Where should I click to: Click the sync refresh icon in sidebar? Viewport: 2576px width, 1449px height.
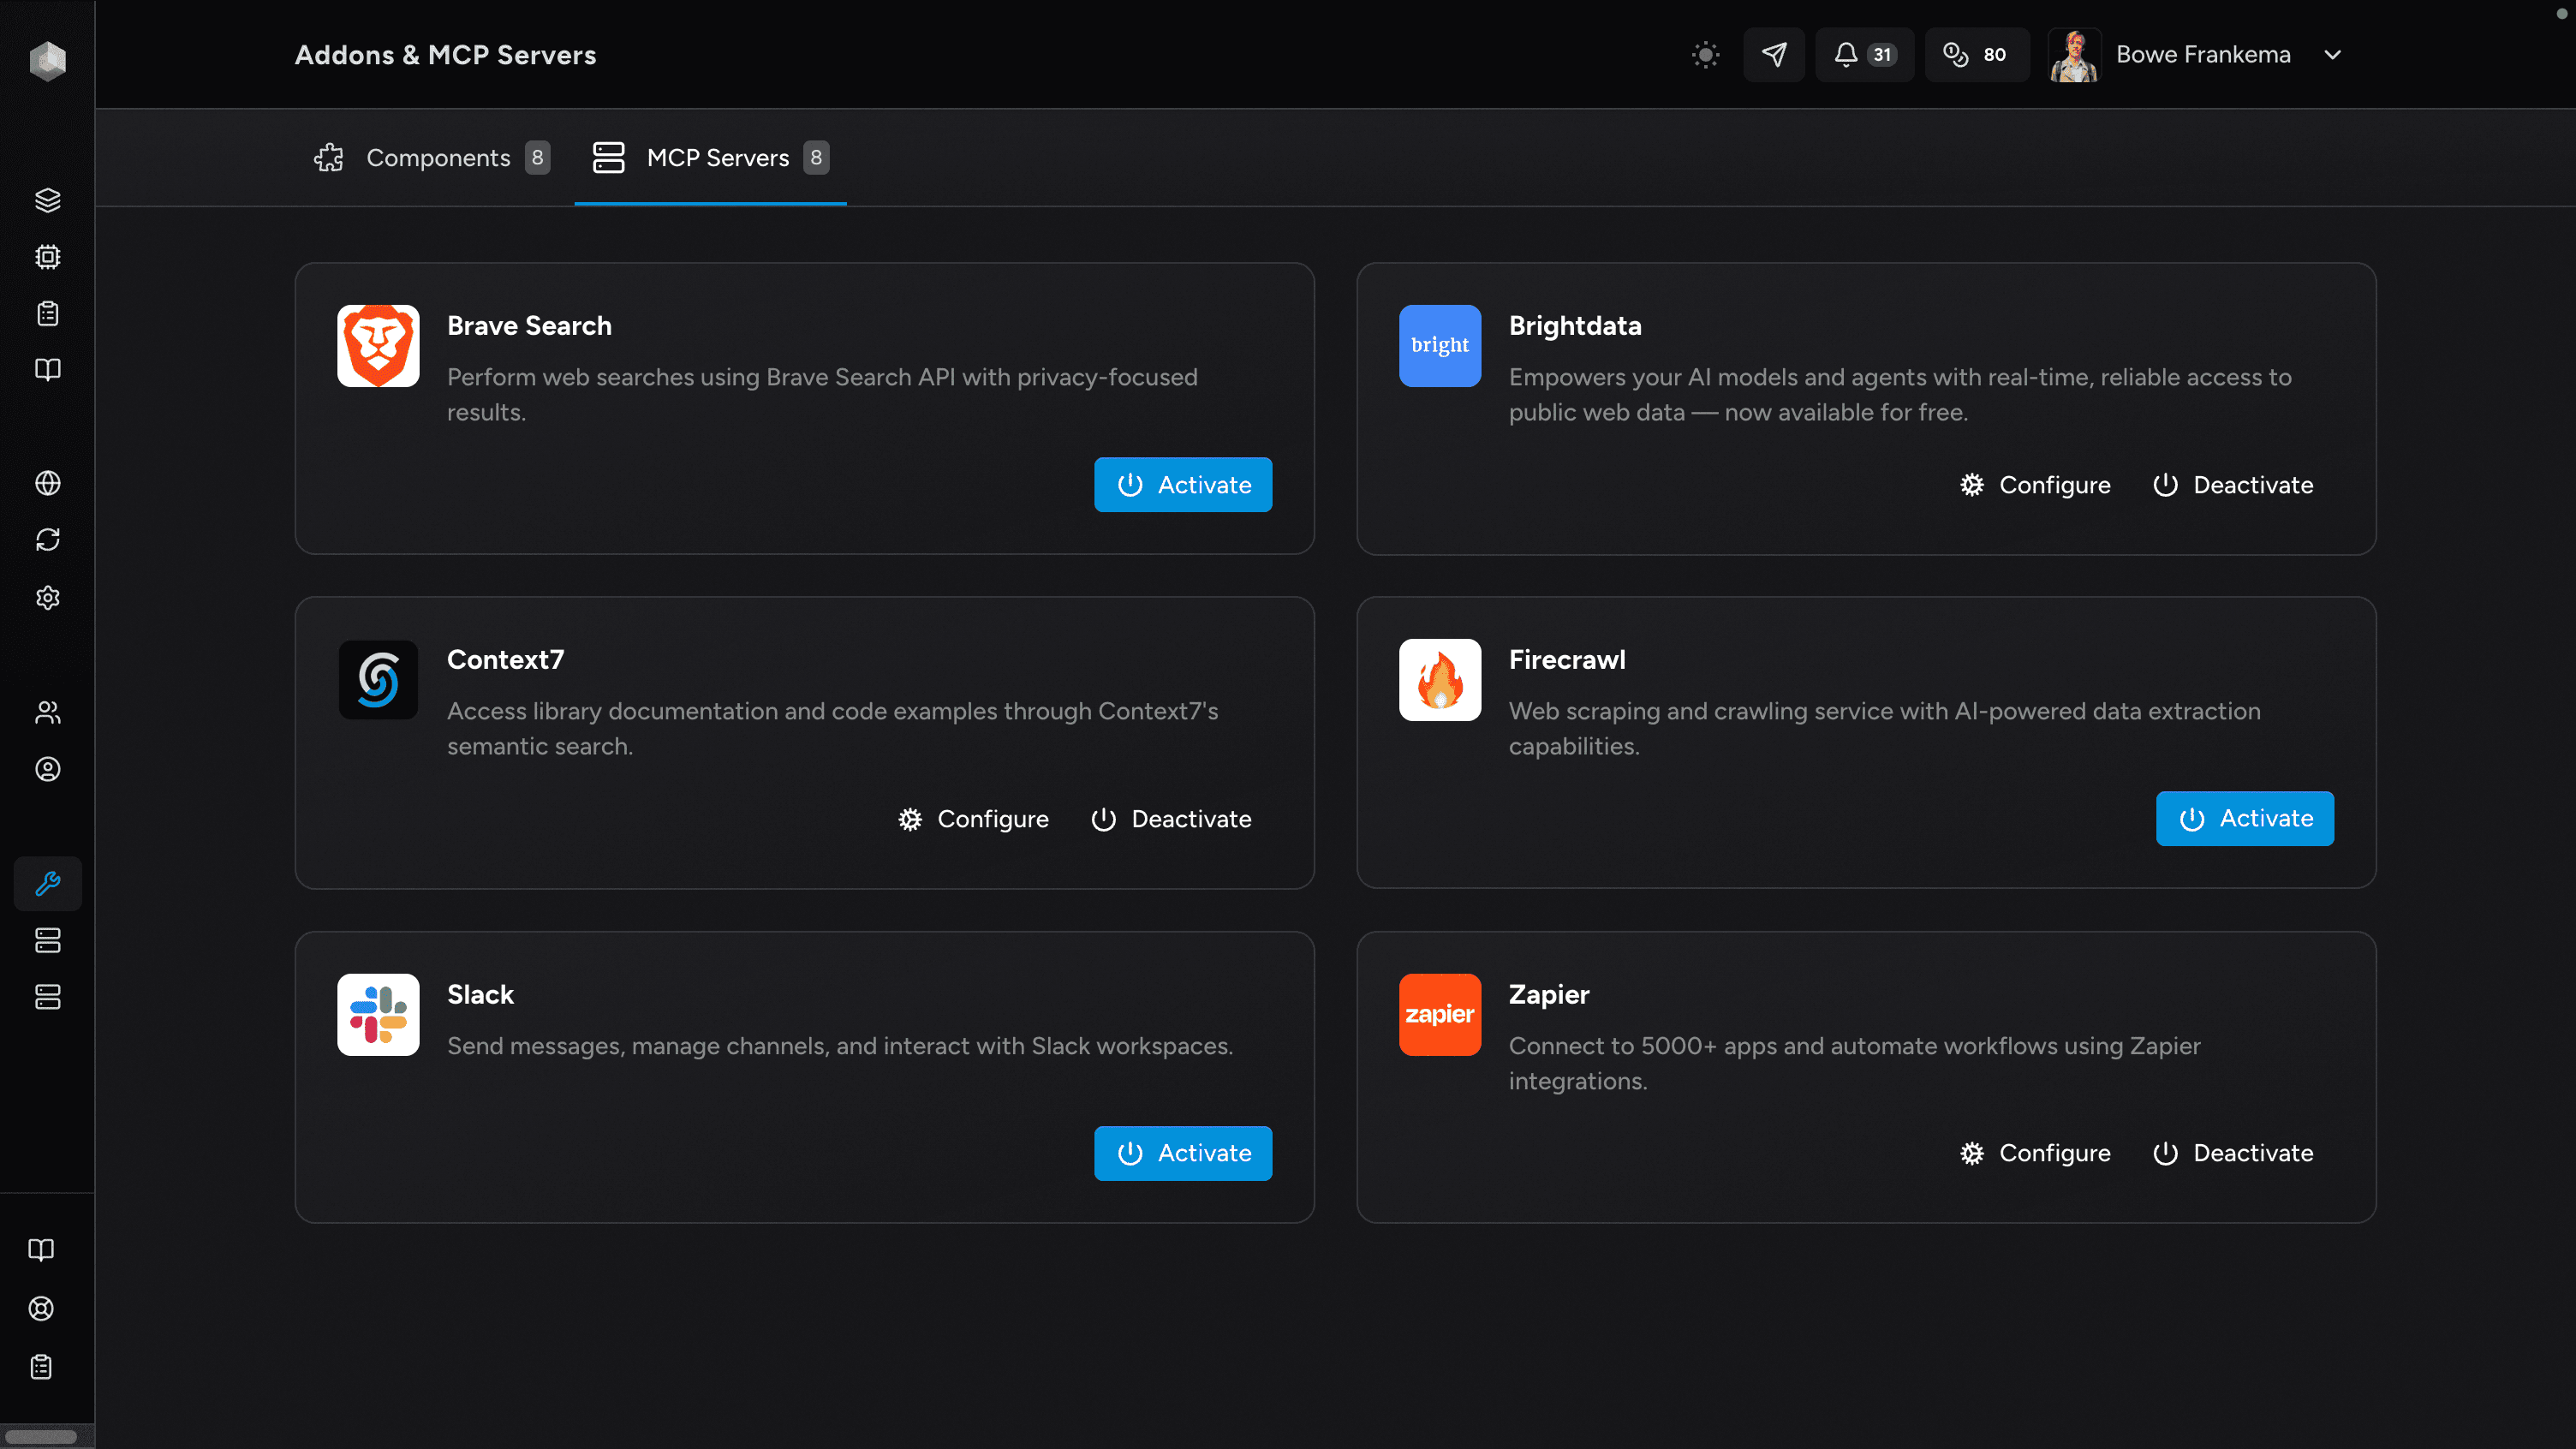(x=47, y=540)
